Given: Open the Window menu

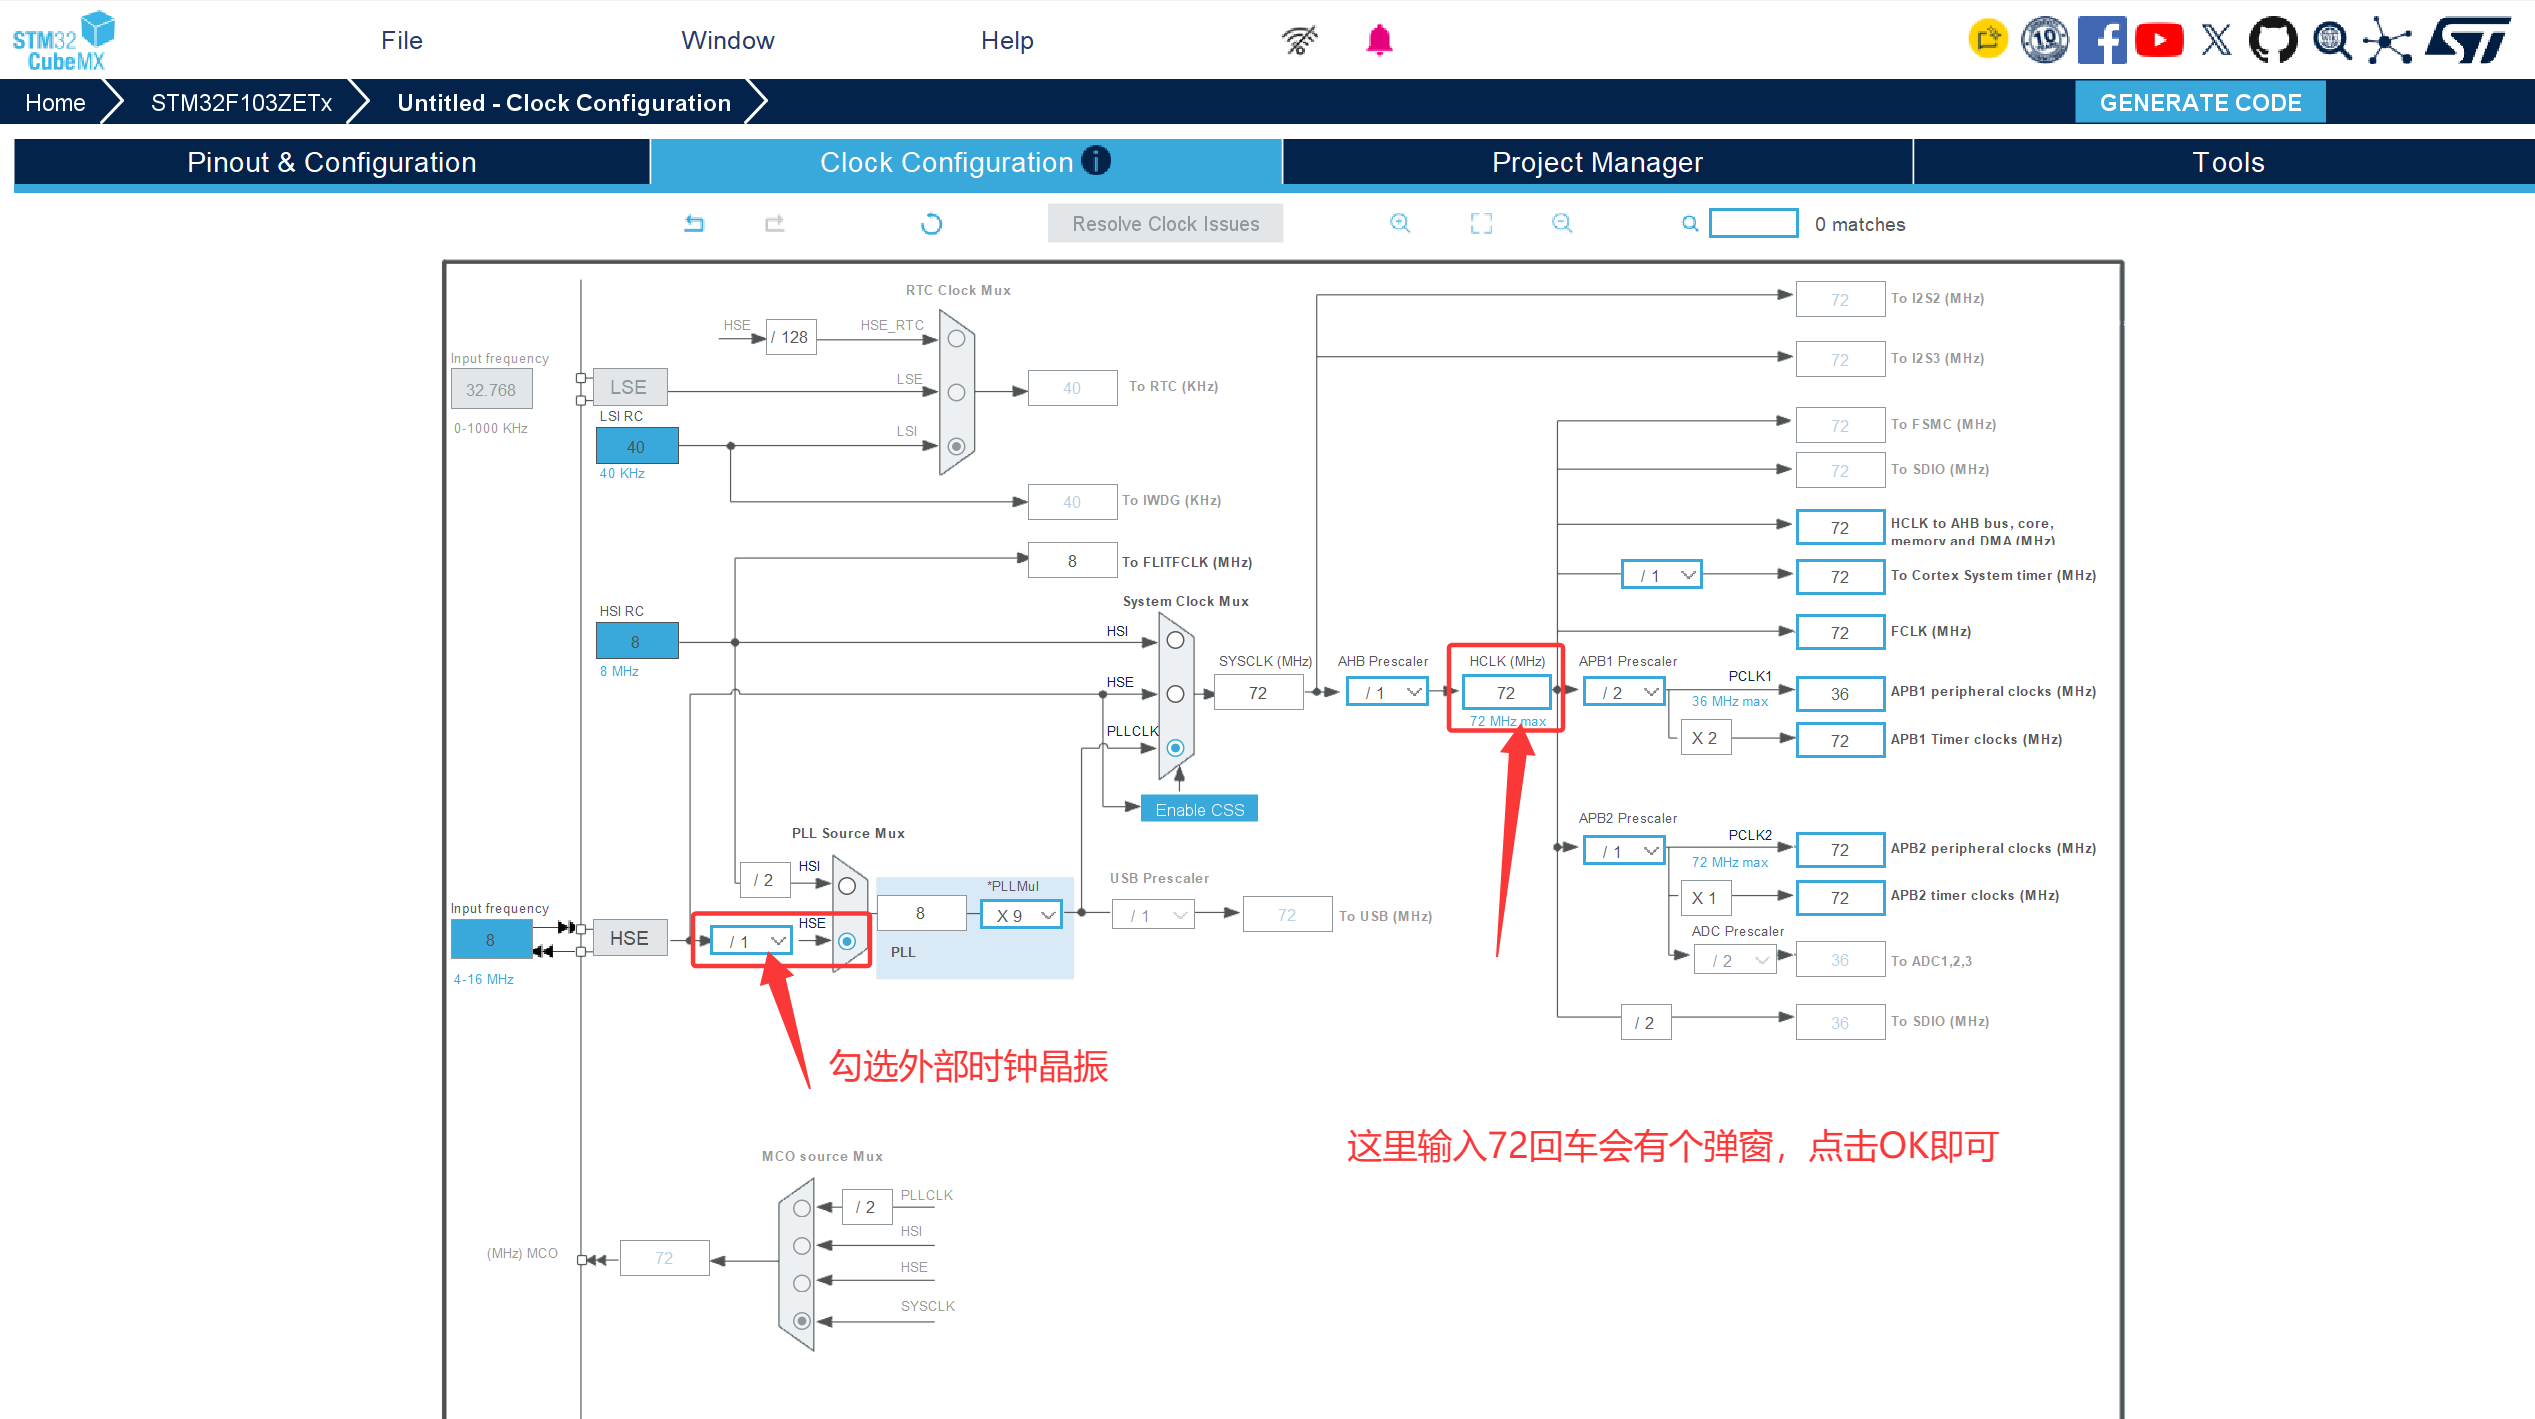Looking at the screenshot, I should [728, 40].
